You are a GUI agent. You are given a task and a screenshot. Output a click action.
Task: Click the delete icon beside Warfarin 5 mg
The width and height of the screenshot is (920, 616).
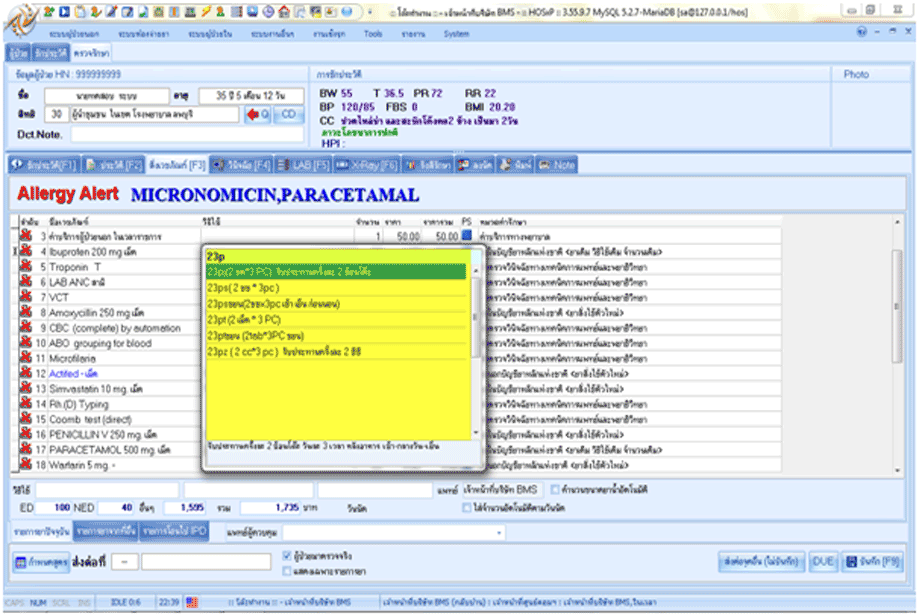[x=27, y=465]
